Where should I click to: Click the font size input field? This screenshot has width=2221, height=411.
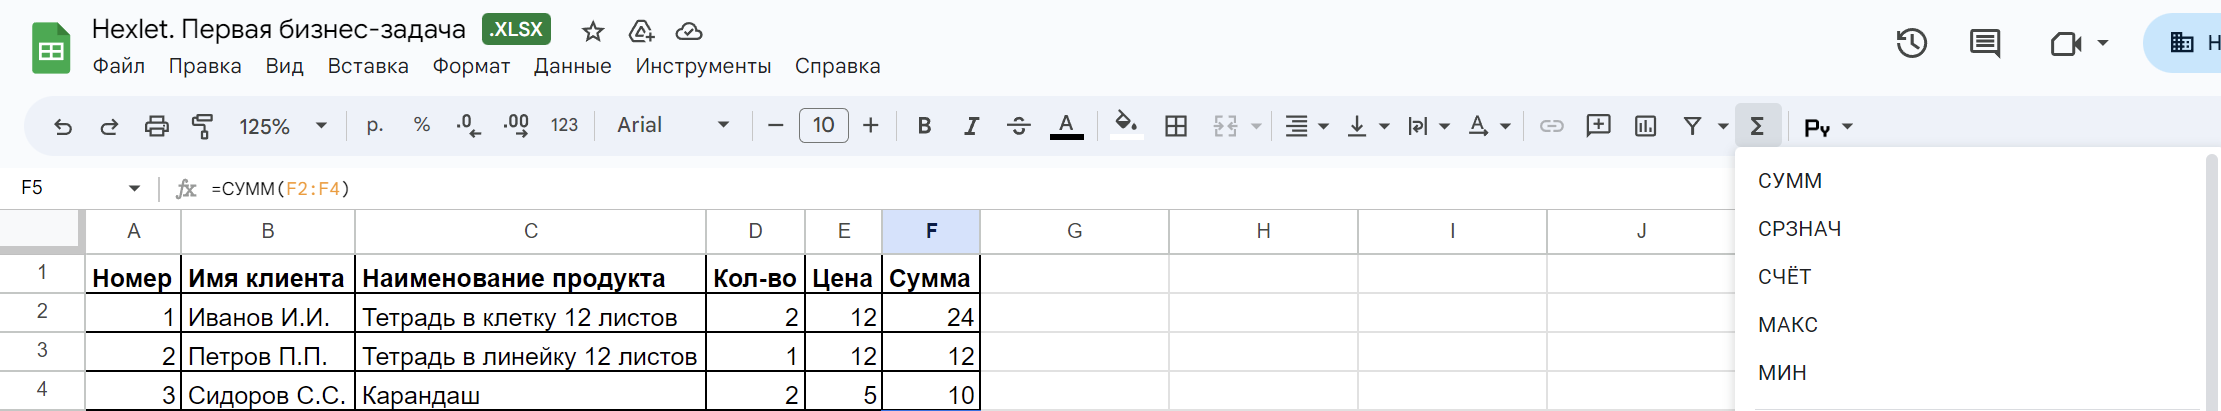coord(823,126)
